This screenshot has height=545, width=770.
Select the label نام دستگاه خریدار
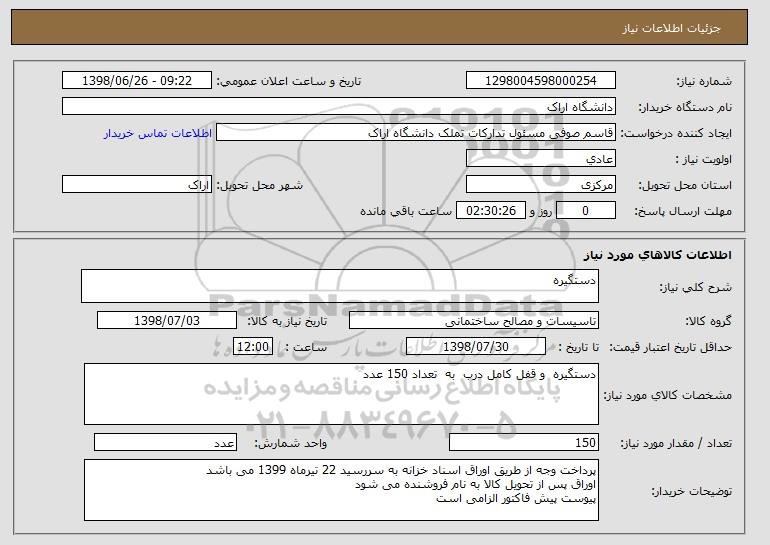(685, 107)
